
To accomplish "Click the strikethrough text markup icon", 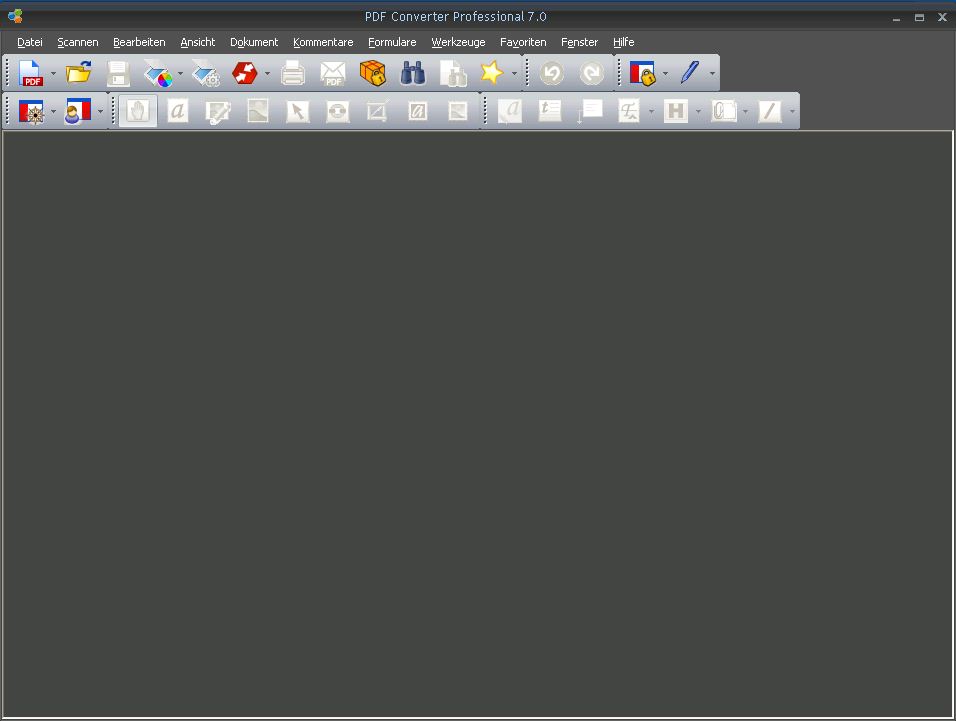I will pos(629,111).
